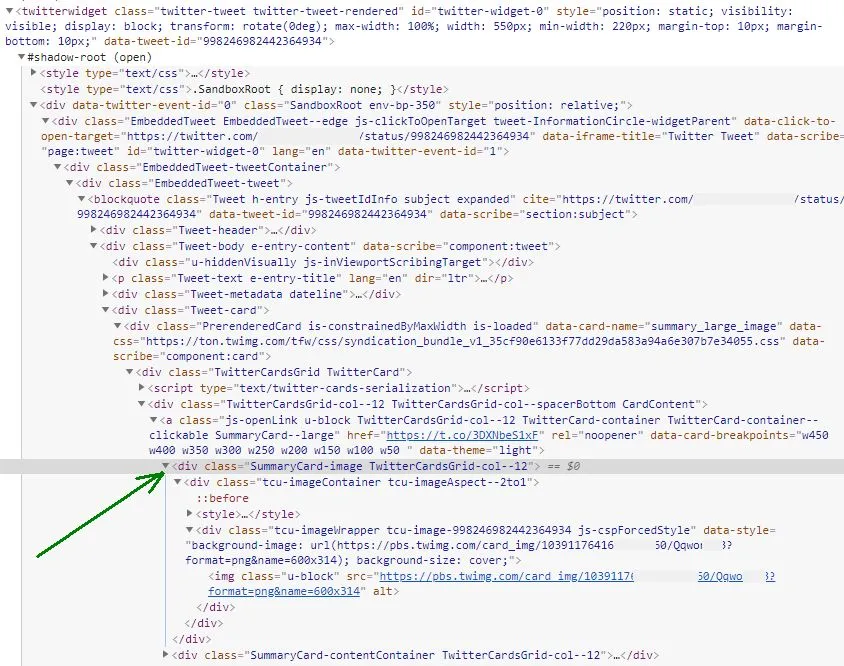Expand the SummaryCard-contentContainer div
The height and width of the screenshot is (666, 844).
[x=166, y=655]
